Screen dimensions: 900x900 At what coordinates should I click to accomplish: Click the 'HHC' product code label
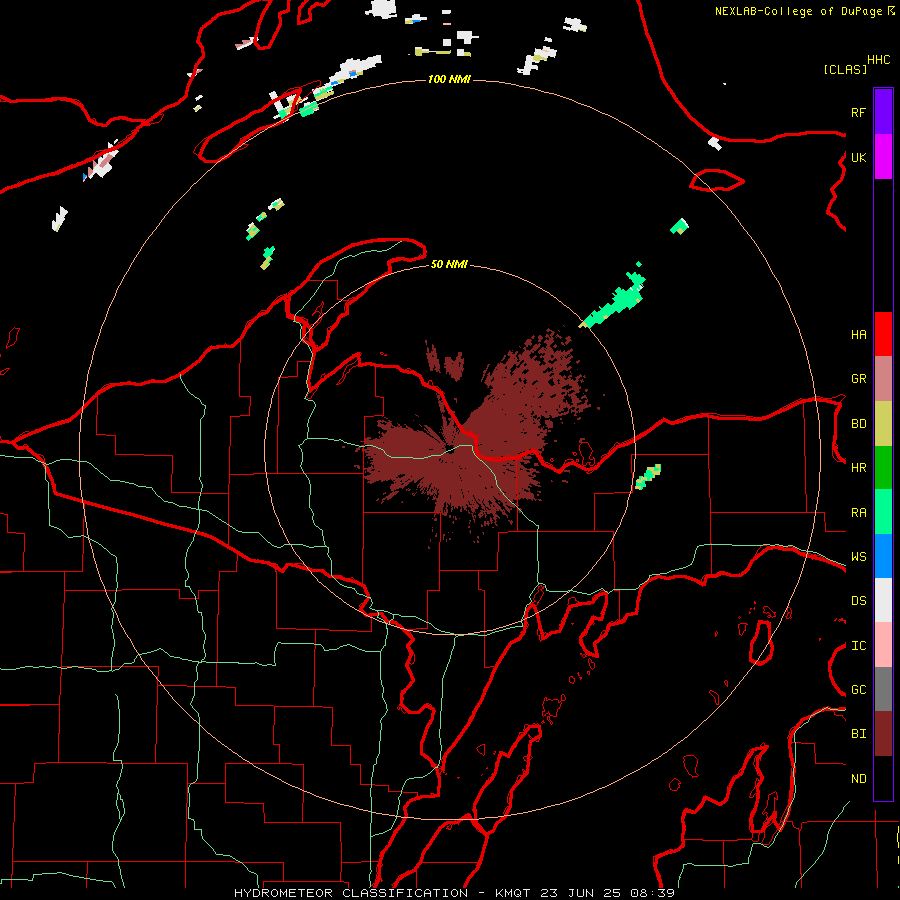878,60
